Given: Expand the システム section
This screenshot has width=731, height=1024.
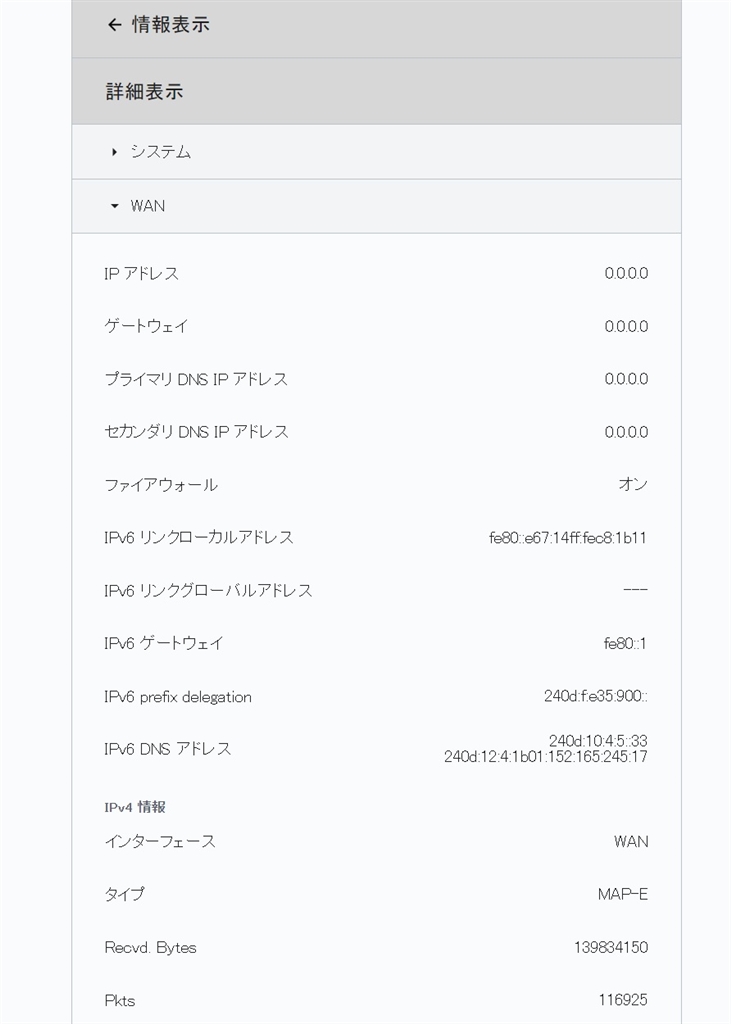Looking at the screenshot, I should tap(160, 152).
